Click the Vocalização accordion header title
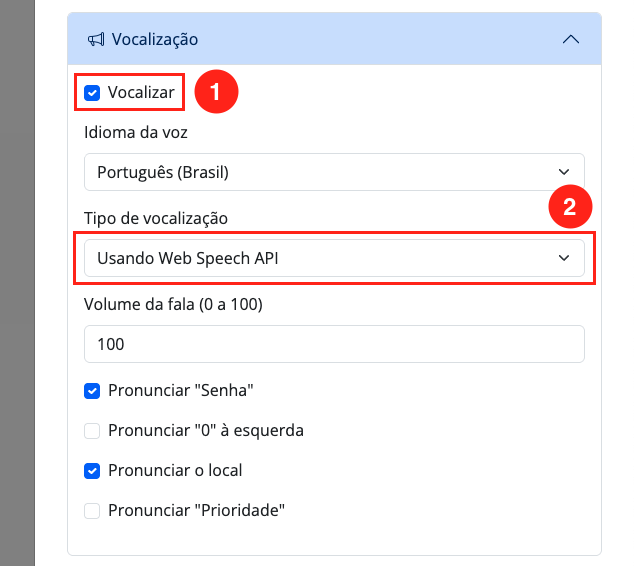This screenshot has width=634, height=566. [x=155, y=40]
